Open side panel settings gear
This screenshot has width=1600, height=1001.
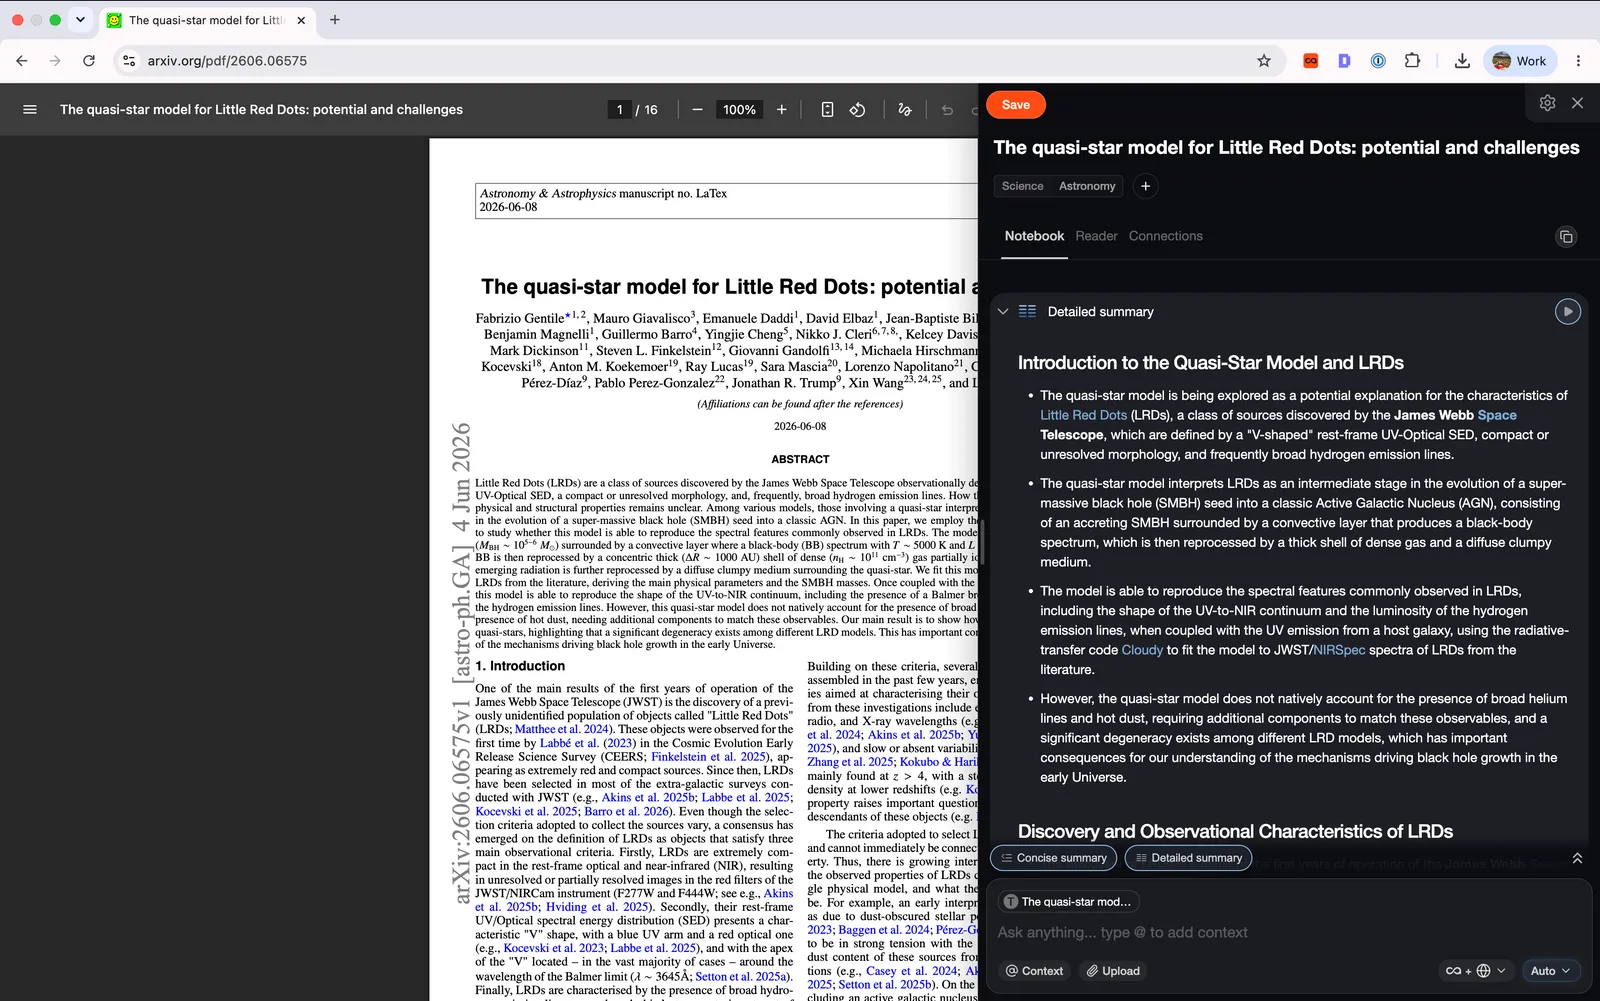coord(1547,103)
